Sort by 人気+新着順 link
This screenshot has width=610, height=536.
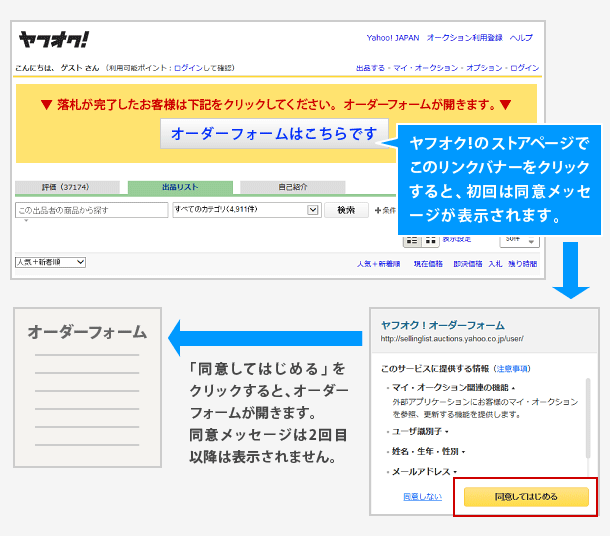tap(379, 264)
